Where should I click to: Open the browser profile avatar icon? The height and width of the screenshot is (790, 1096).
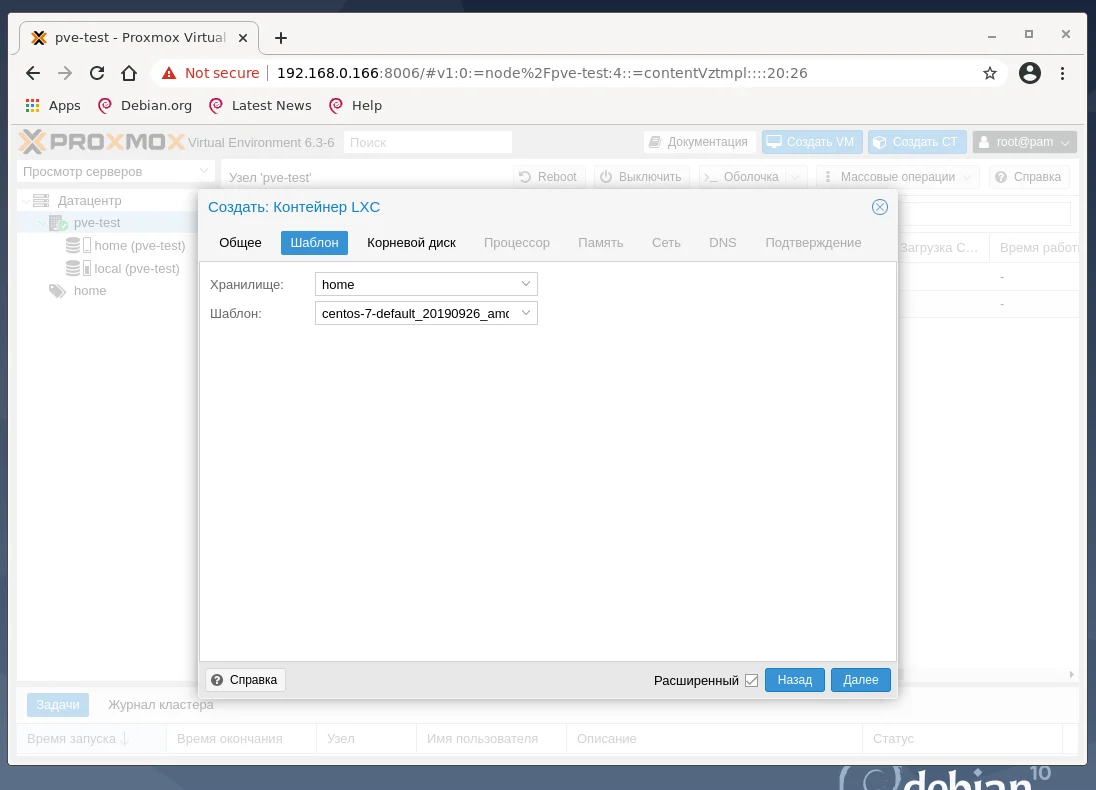[1029, 73]
